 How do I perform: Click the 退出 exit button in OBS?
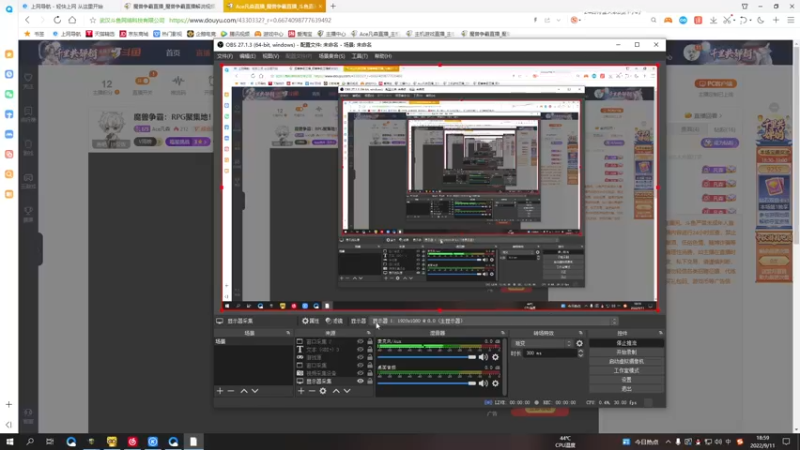(627, 389)
